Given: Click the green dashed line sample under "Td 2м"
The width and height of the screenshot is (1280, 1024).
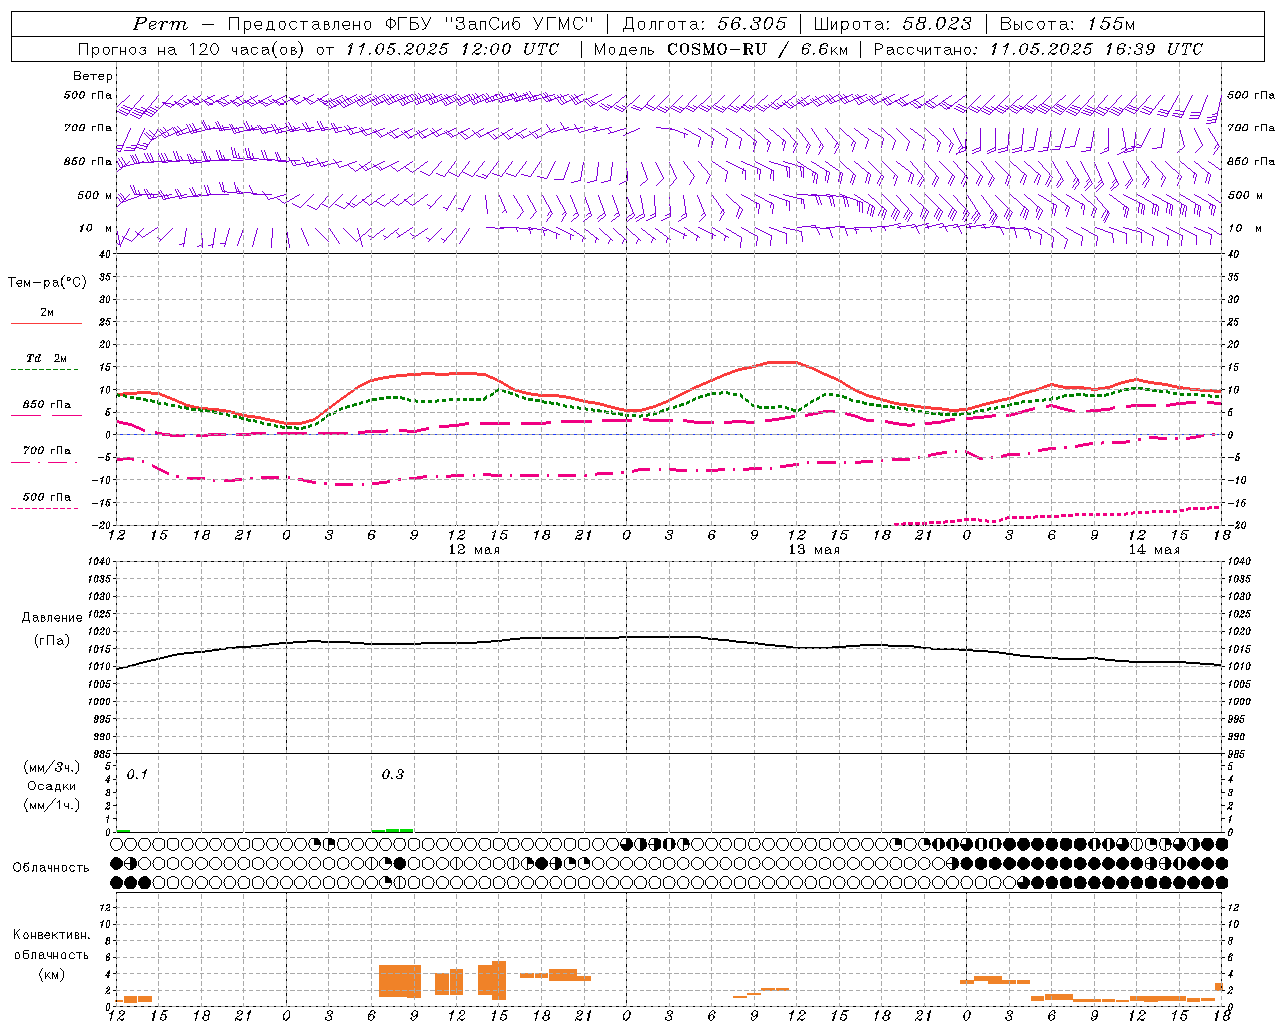Looking at the screenshot, I should click(x=45, y=370).
